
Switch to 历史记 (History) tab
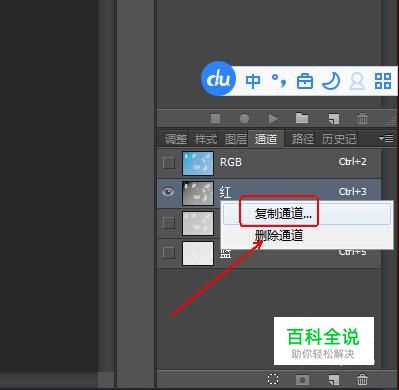click(x=339, y=139)
